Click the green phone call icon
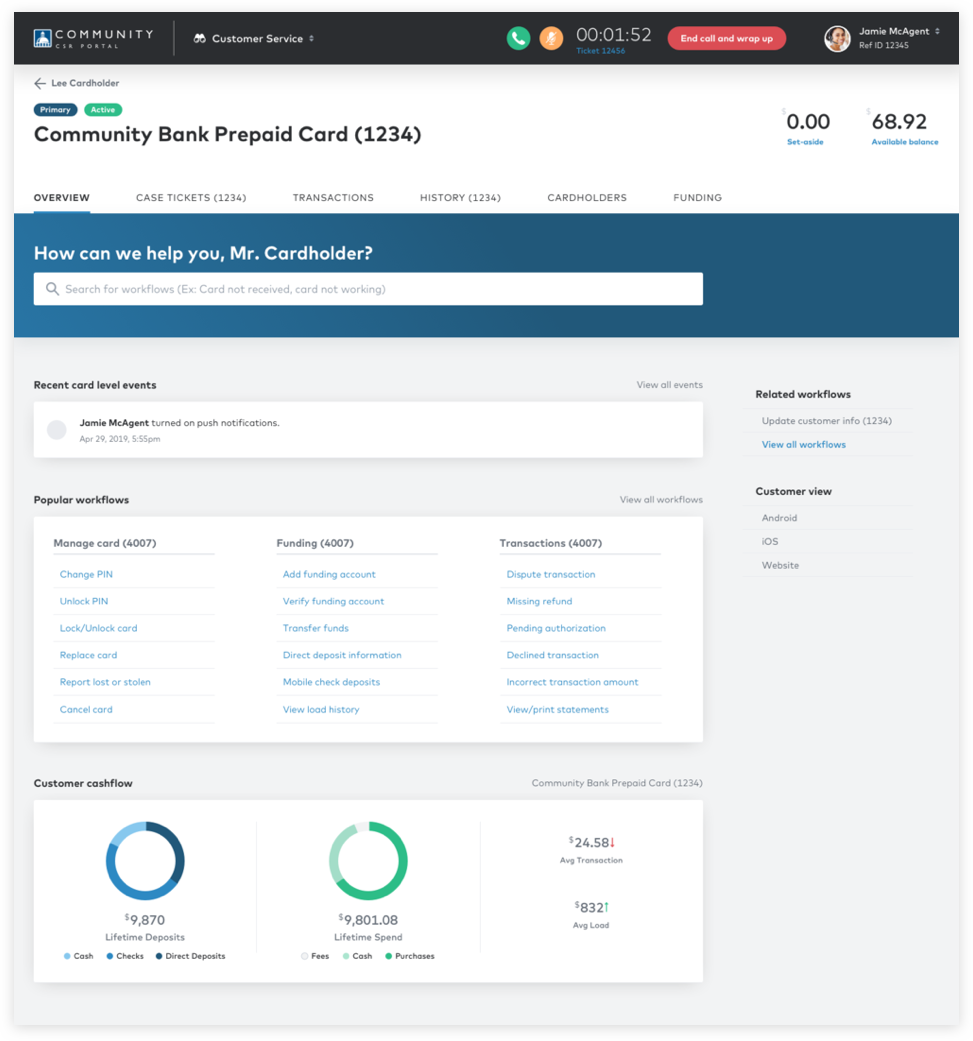The width and height of the screenshot is (973, 1041). point(518,38)
